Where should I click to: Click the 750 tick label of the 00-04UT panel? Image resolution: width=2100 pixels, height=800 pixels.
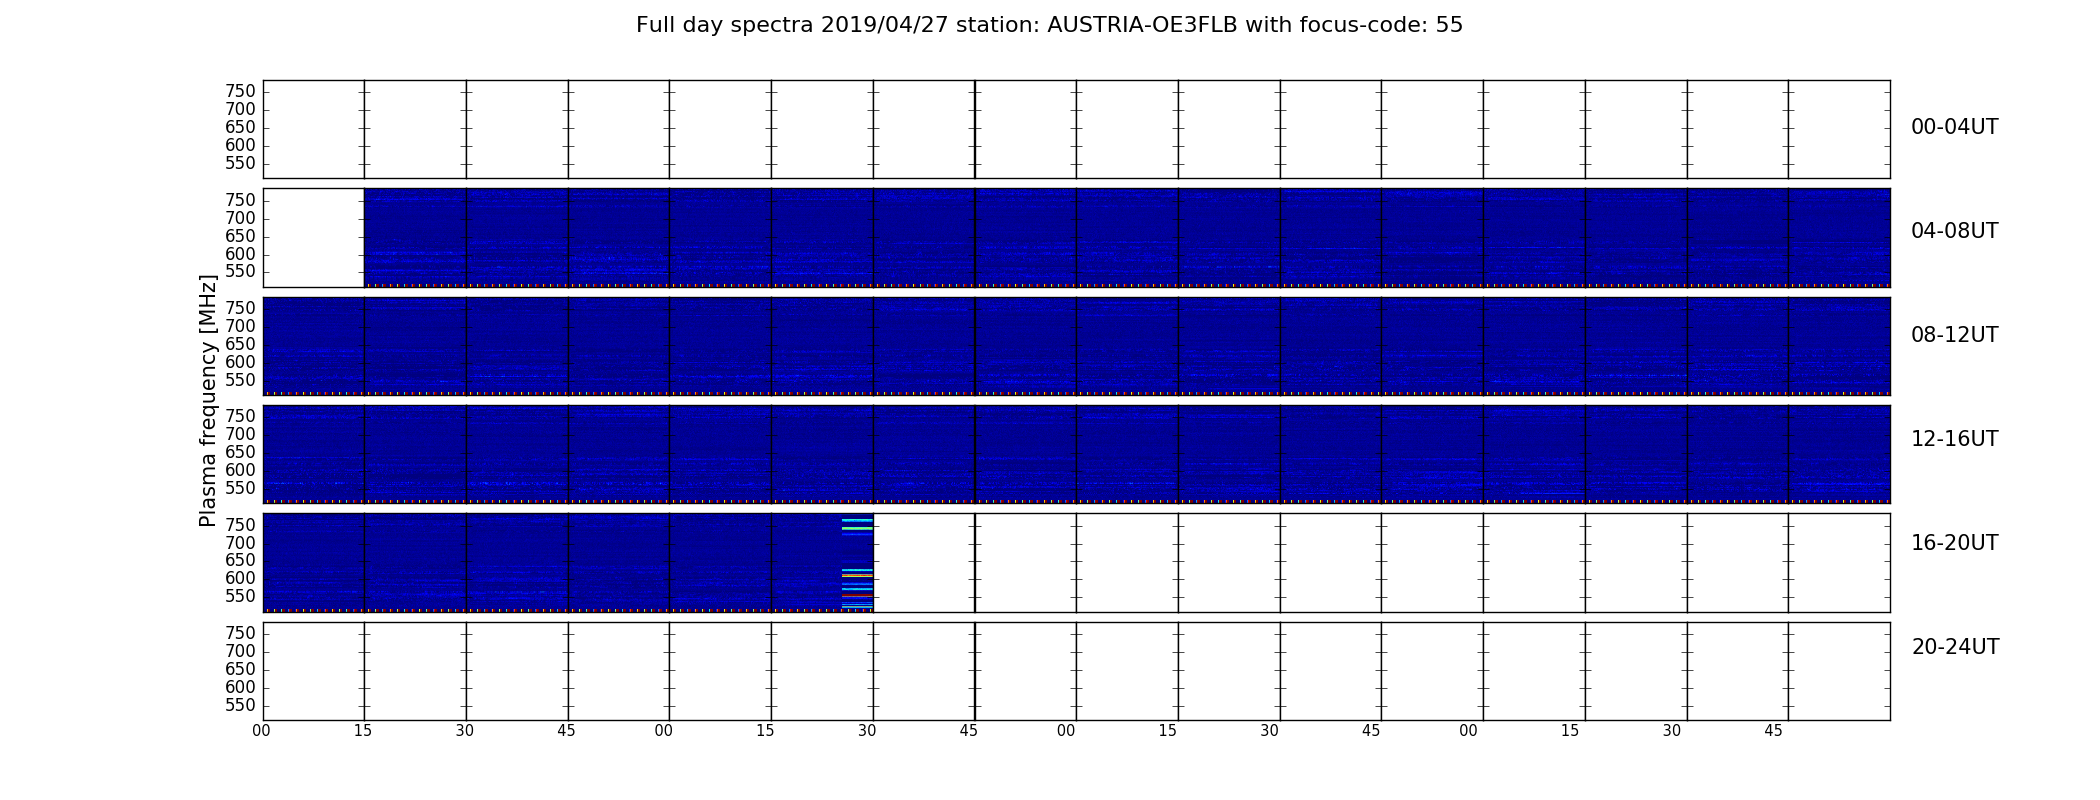pyautogui.click(x=240, y=92)
